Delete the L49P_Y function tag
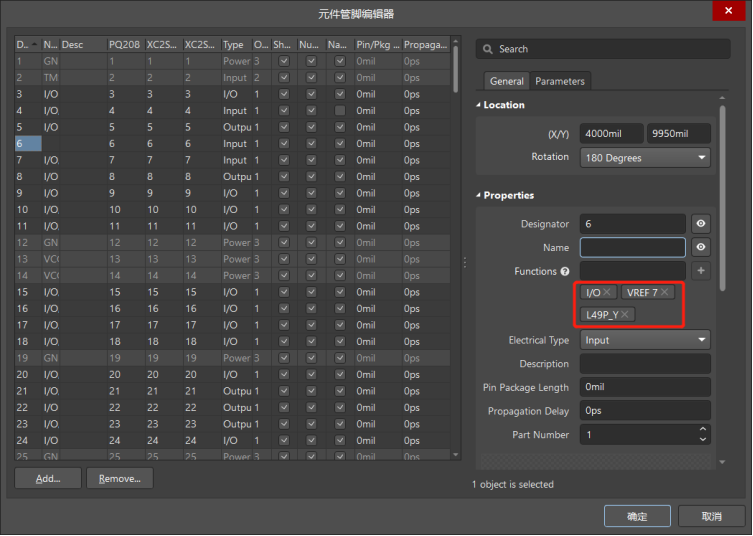The height and width of the screenshot is (536, 753). click(x=625, y=315)
